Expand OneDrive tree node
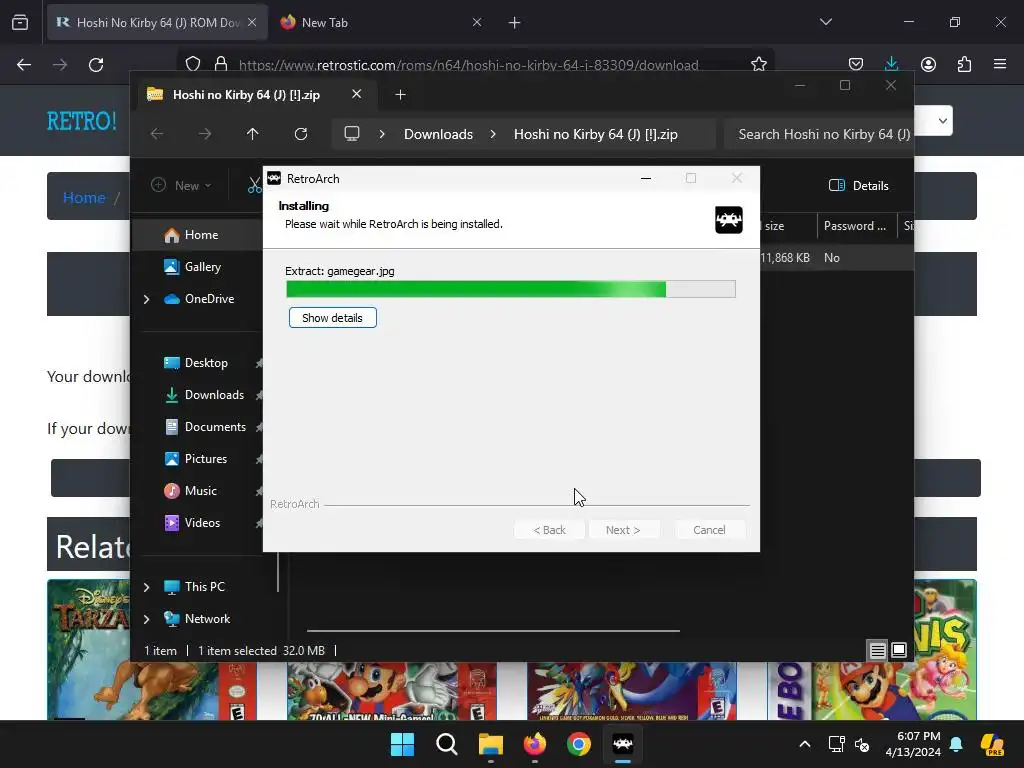1024x768 pixels. (x=146, y=299)
